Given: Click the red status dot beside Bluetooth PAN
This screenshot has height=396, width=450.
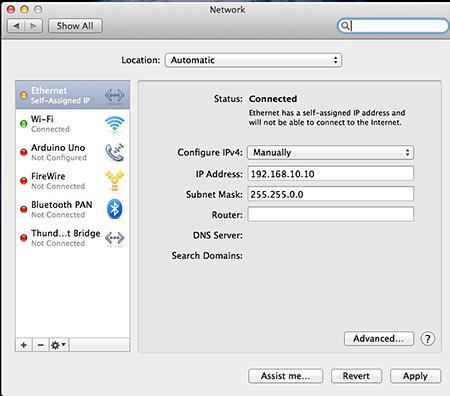Looking at the screenshot, I should (24, 209).
